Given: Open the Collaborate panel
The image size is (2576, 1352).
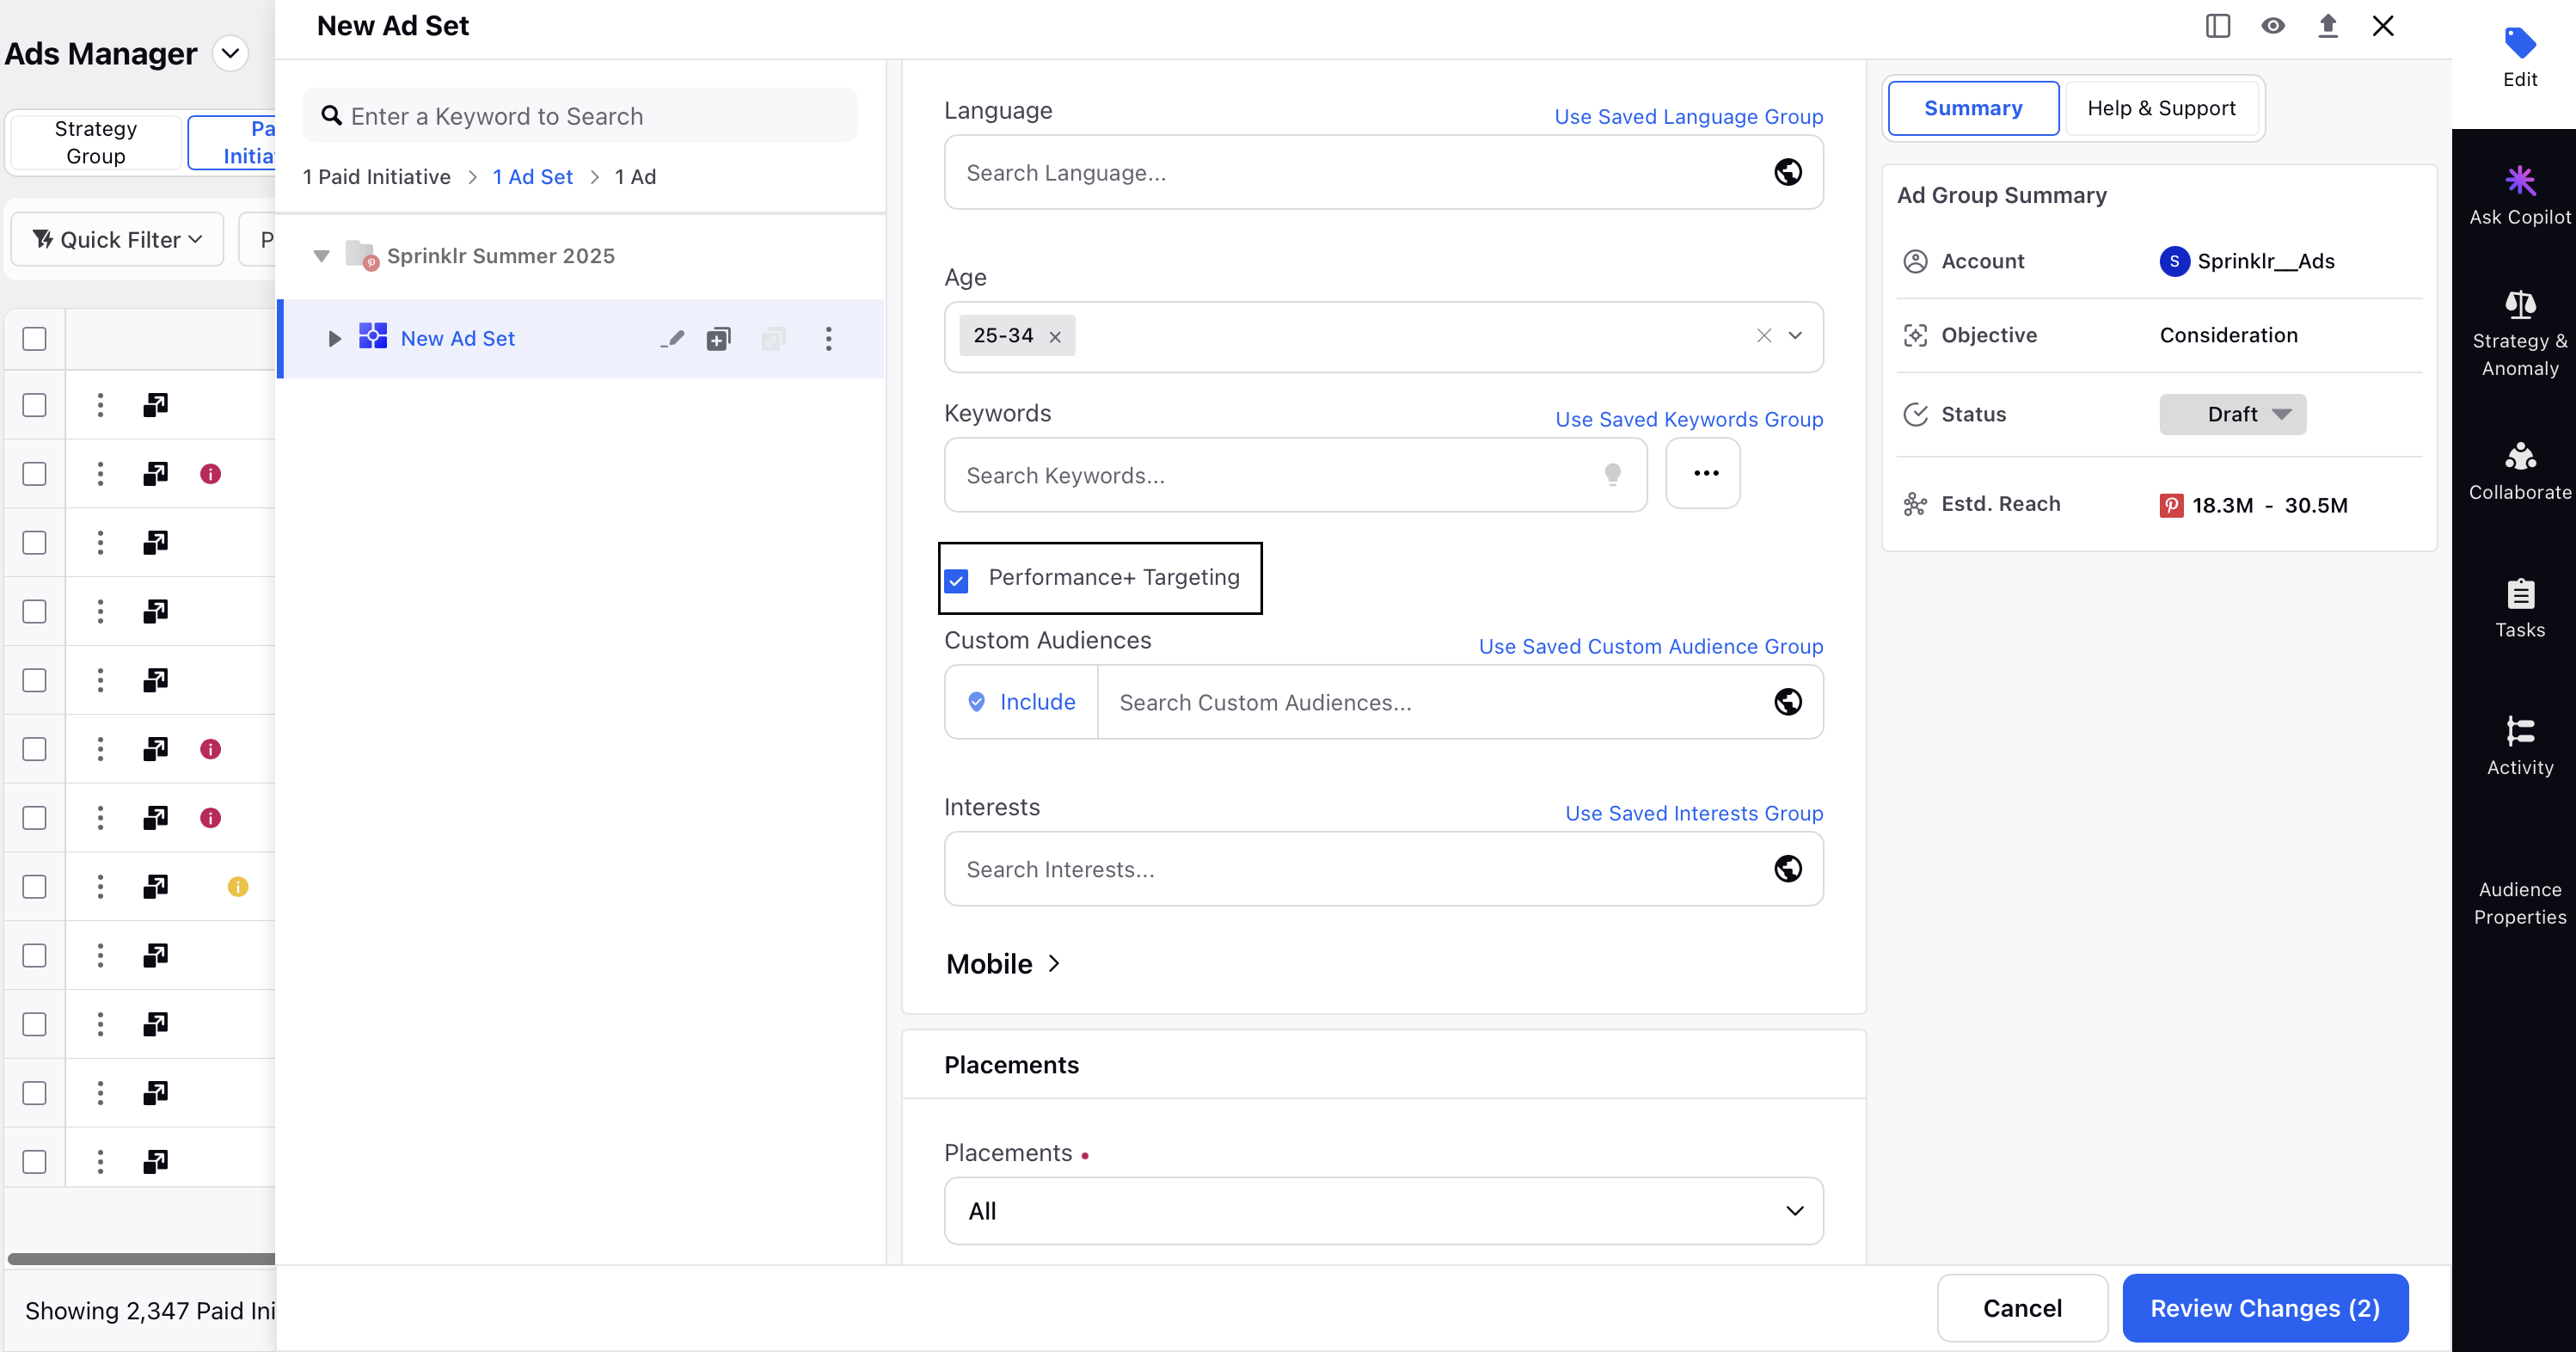Looking at the screenshot, I should 2519,471.
